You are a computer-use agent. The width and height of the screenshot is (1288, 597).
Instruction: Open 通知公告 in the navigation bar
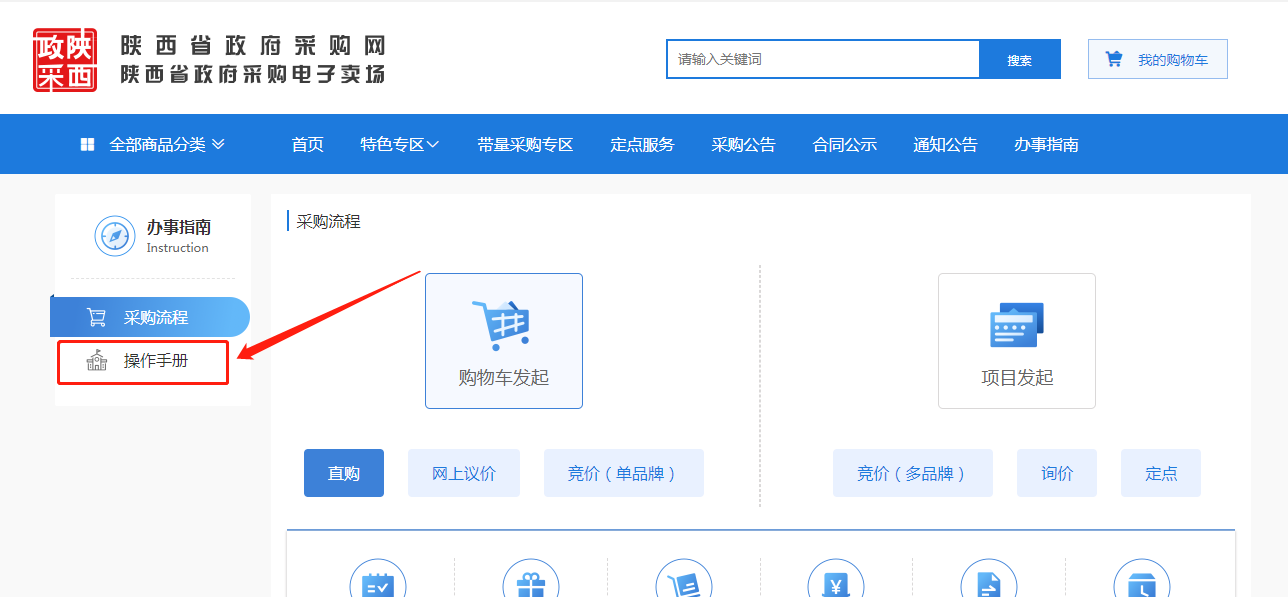tap(945, 144)
